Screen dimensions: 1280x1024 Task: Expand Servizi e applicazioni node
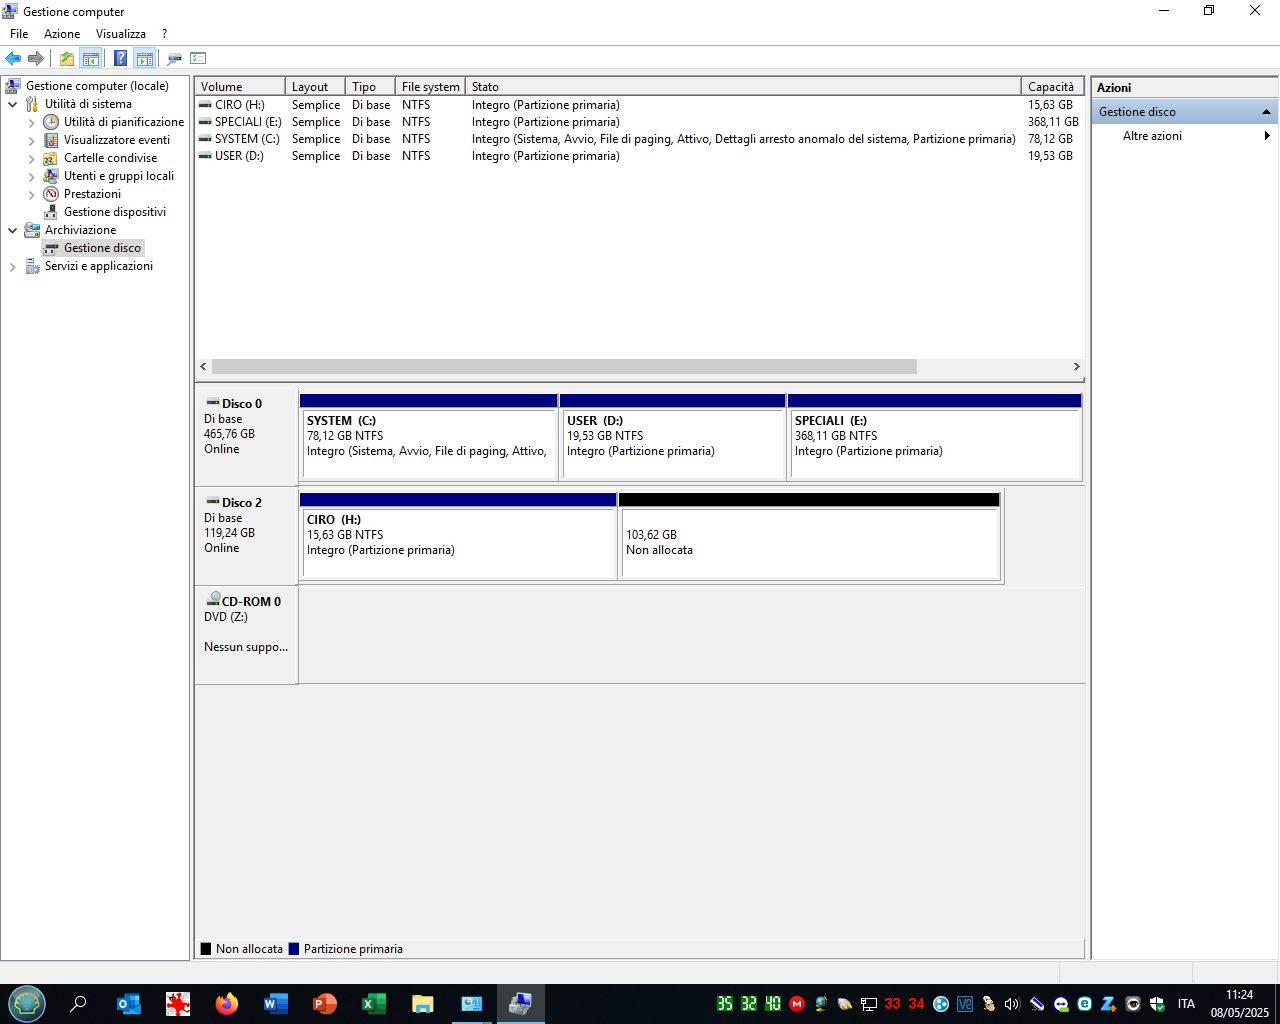(x=13, y=266)
